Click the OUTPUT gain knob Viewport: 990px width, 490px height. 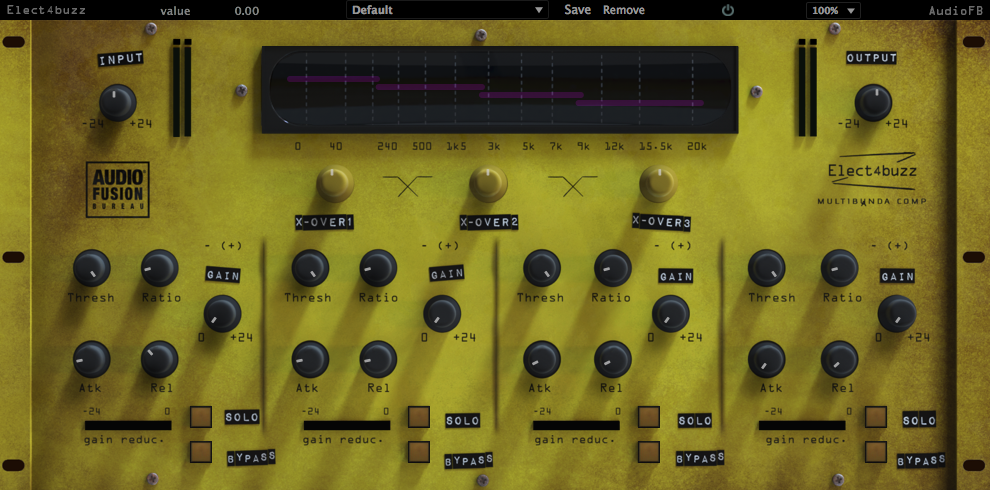(873, 102)
